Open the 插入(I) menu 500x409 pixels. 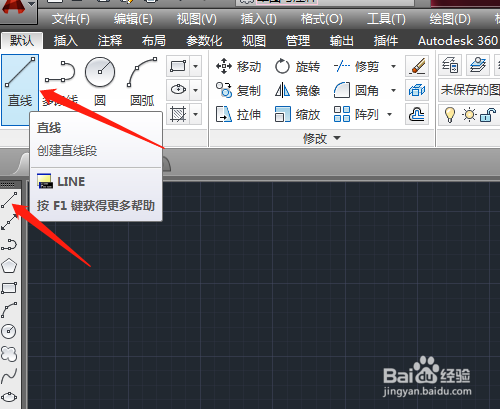(x=259, y=19)
